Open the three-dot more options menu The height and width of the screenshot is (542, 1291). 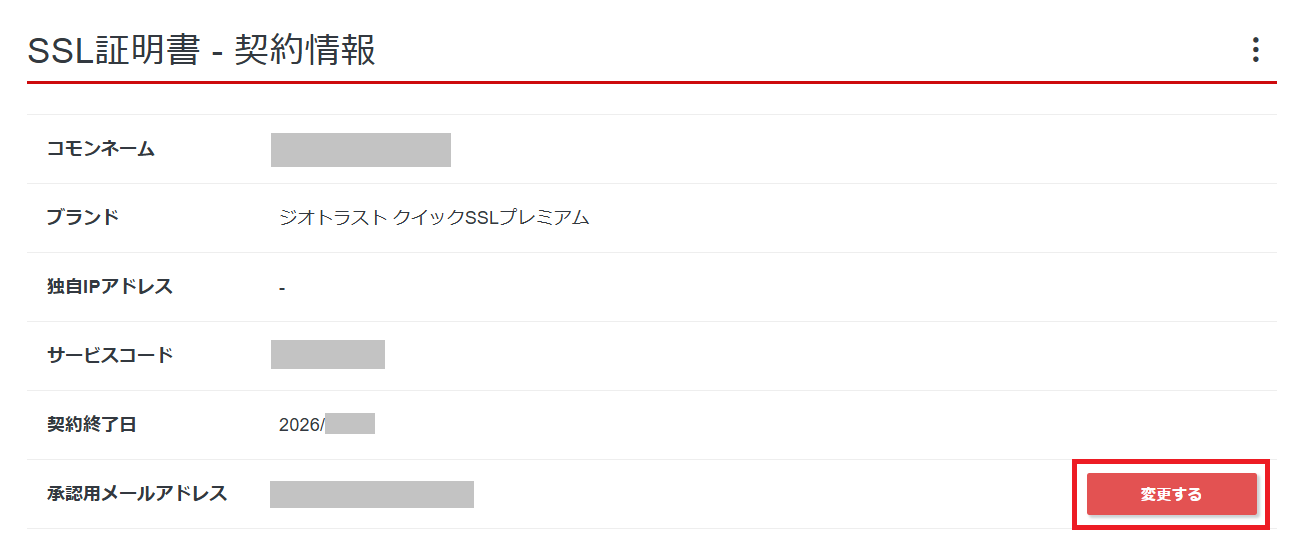click(1255, 50)
